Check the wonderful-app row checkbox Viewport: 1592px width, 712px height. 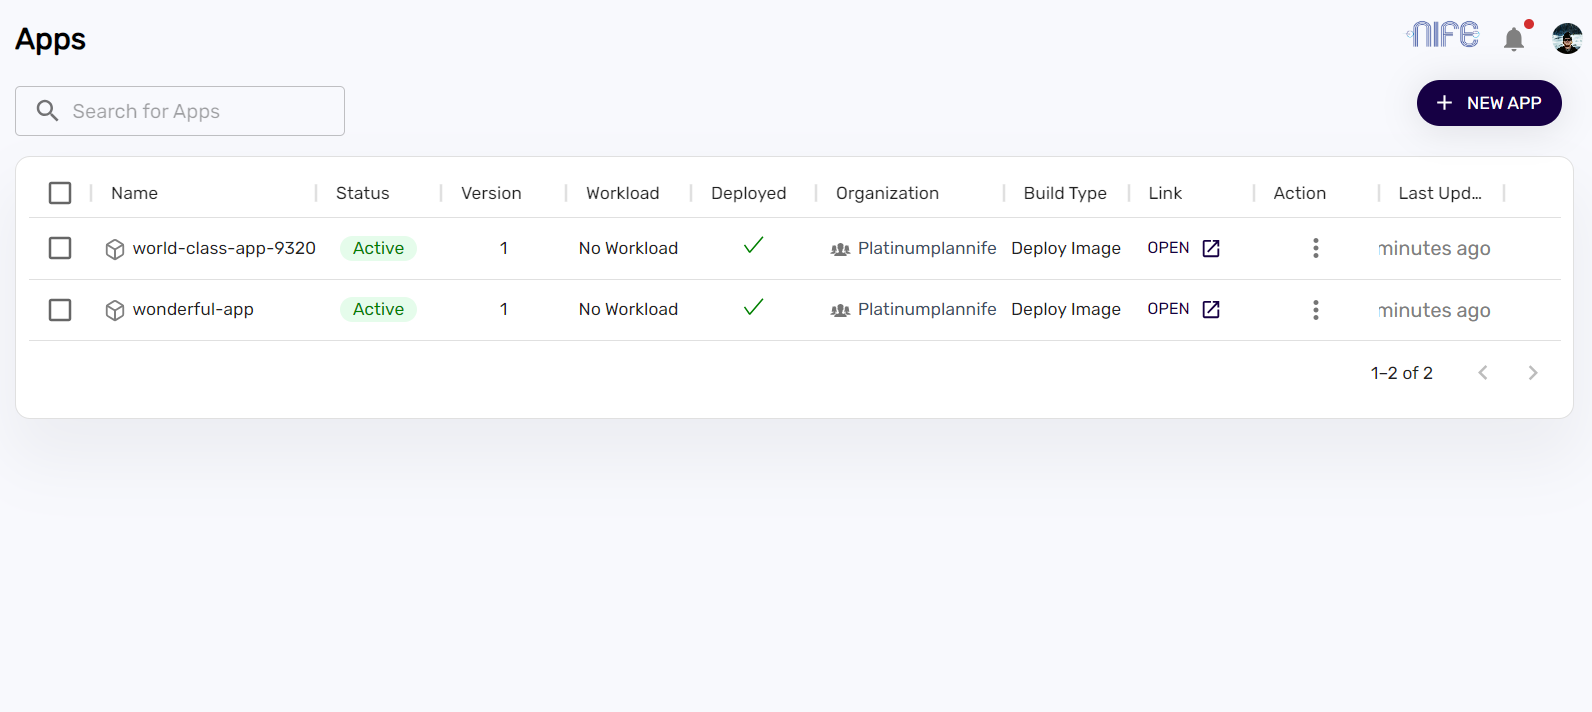[x=60, y=310]
